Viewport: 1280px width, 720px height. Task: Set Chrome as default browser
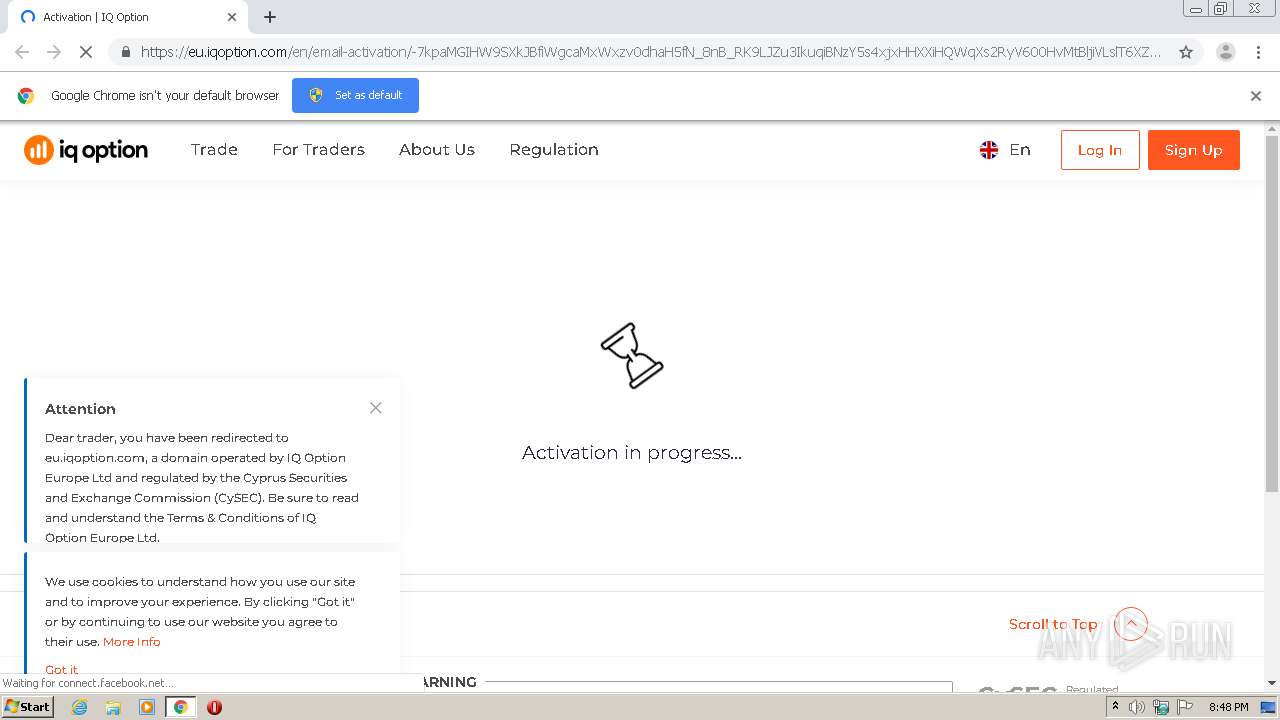click(355, 95)
